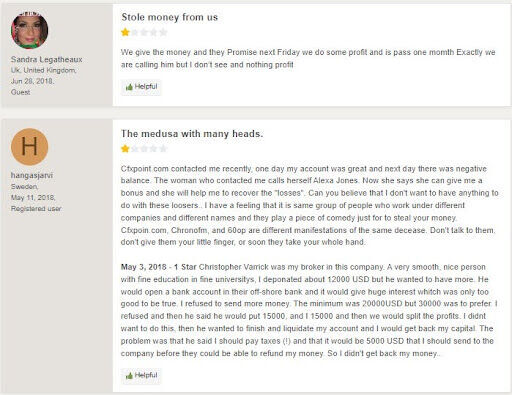
Task: Click the gold star on 'Stole money from us'
Action: pos(125,32)
